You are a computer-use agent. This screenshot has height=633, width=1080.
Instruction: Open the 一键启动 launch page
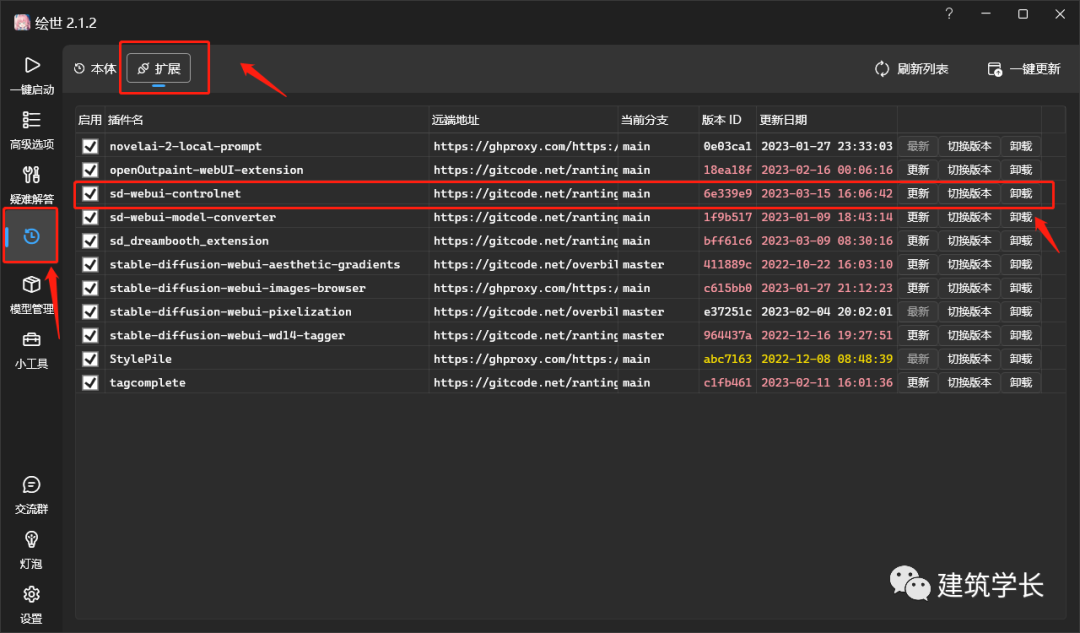pyautogui.click(x=32, y=75)
